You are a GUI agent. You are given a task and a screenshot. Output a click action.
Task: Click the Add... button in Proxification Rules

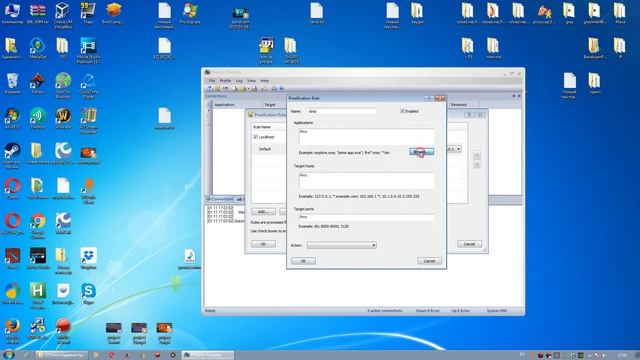click(263, 211)
